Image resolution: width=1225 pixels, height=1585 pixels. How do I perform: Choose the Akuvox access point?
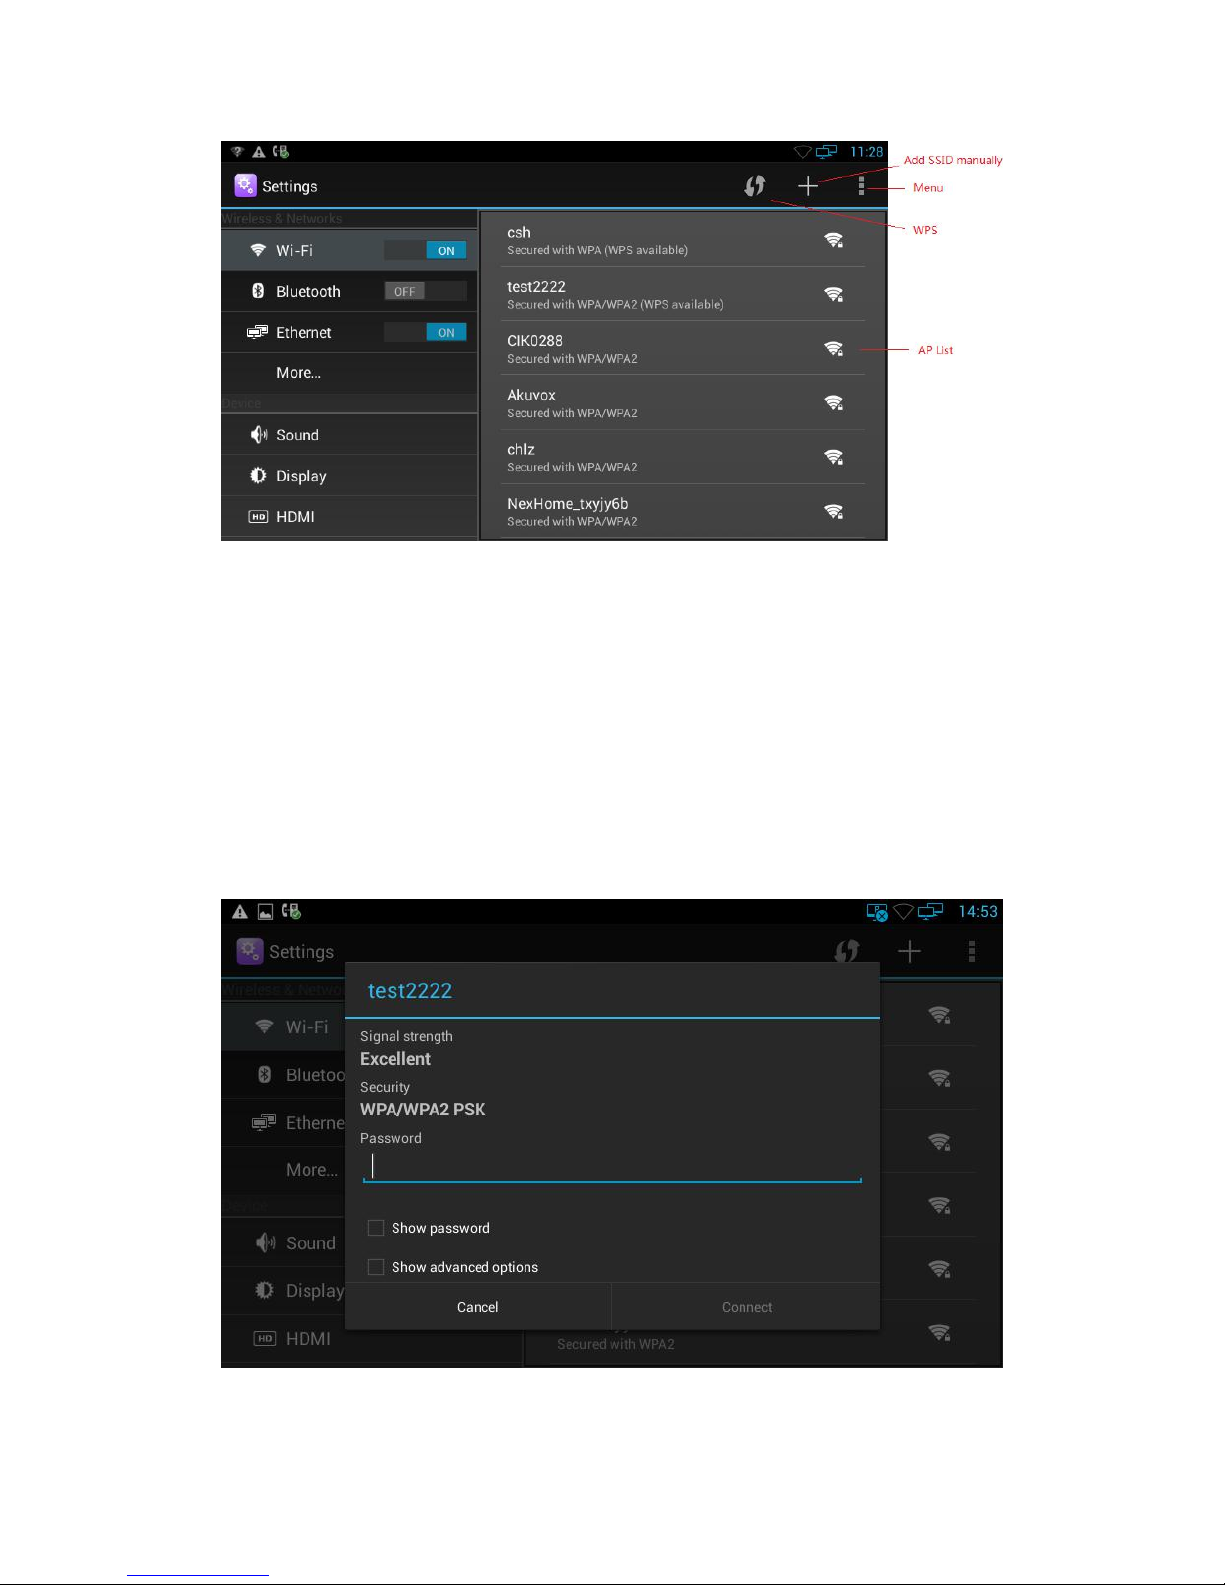tap(682, 403)
